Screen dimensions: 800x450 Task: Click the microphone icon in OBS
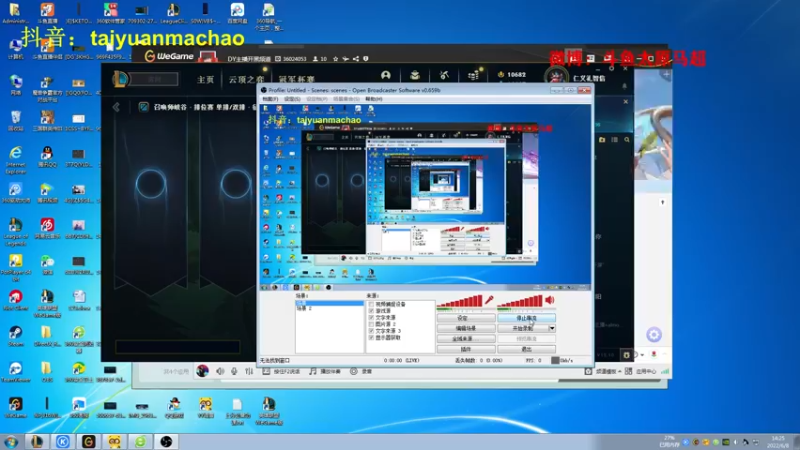pyautogui.click(x=489, y=300)
